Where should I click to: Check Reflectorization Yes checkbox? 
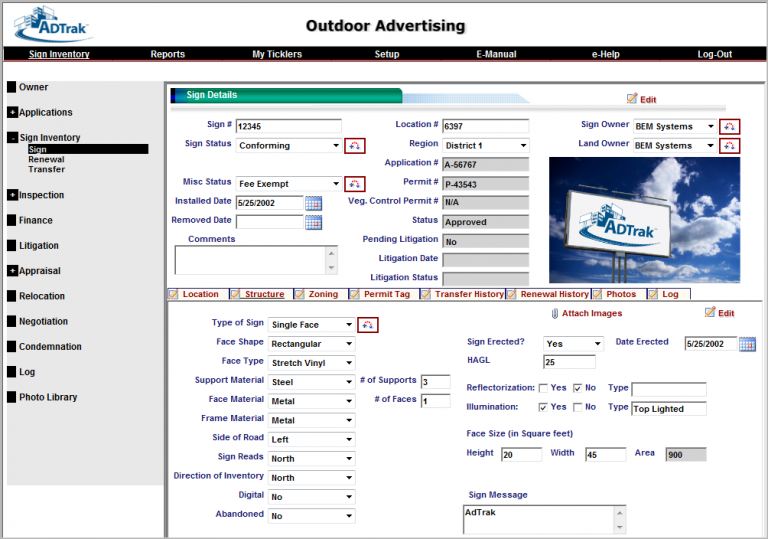click(543, 388)
